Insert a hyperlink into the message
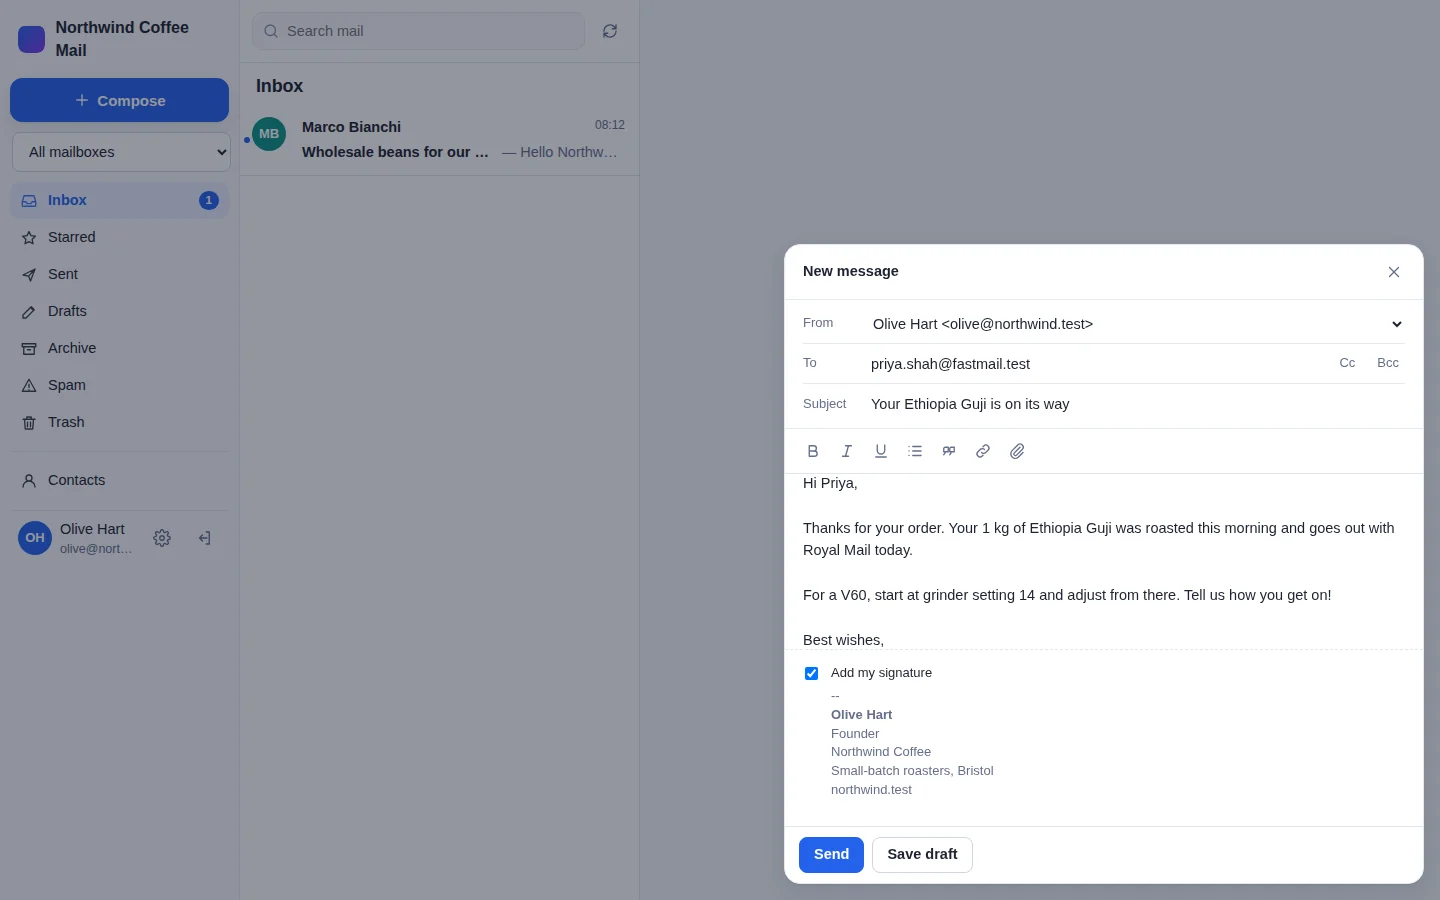Viewport: 1440px width, 900px height. (x=983, y=451)
